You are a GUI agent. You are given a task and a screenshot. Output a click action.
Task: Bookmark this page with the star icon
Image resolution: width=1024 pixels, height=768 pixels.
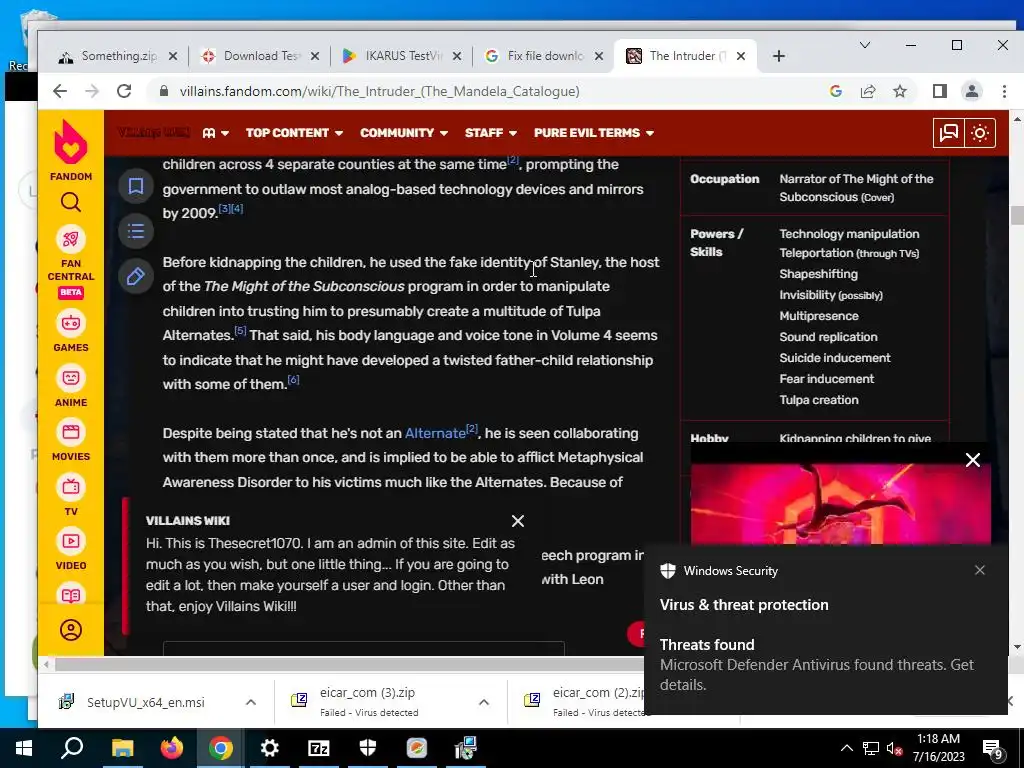pos(900,91)
